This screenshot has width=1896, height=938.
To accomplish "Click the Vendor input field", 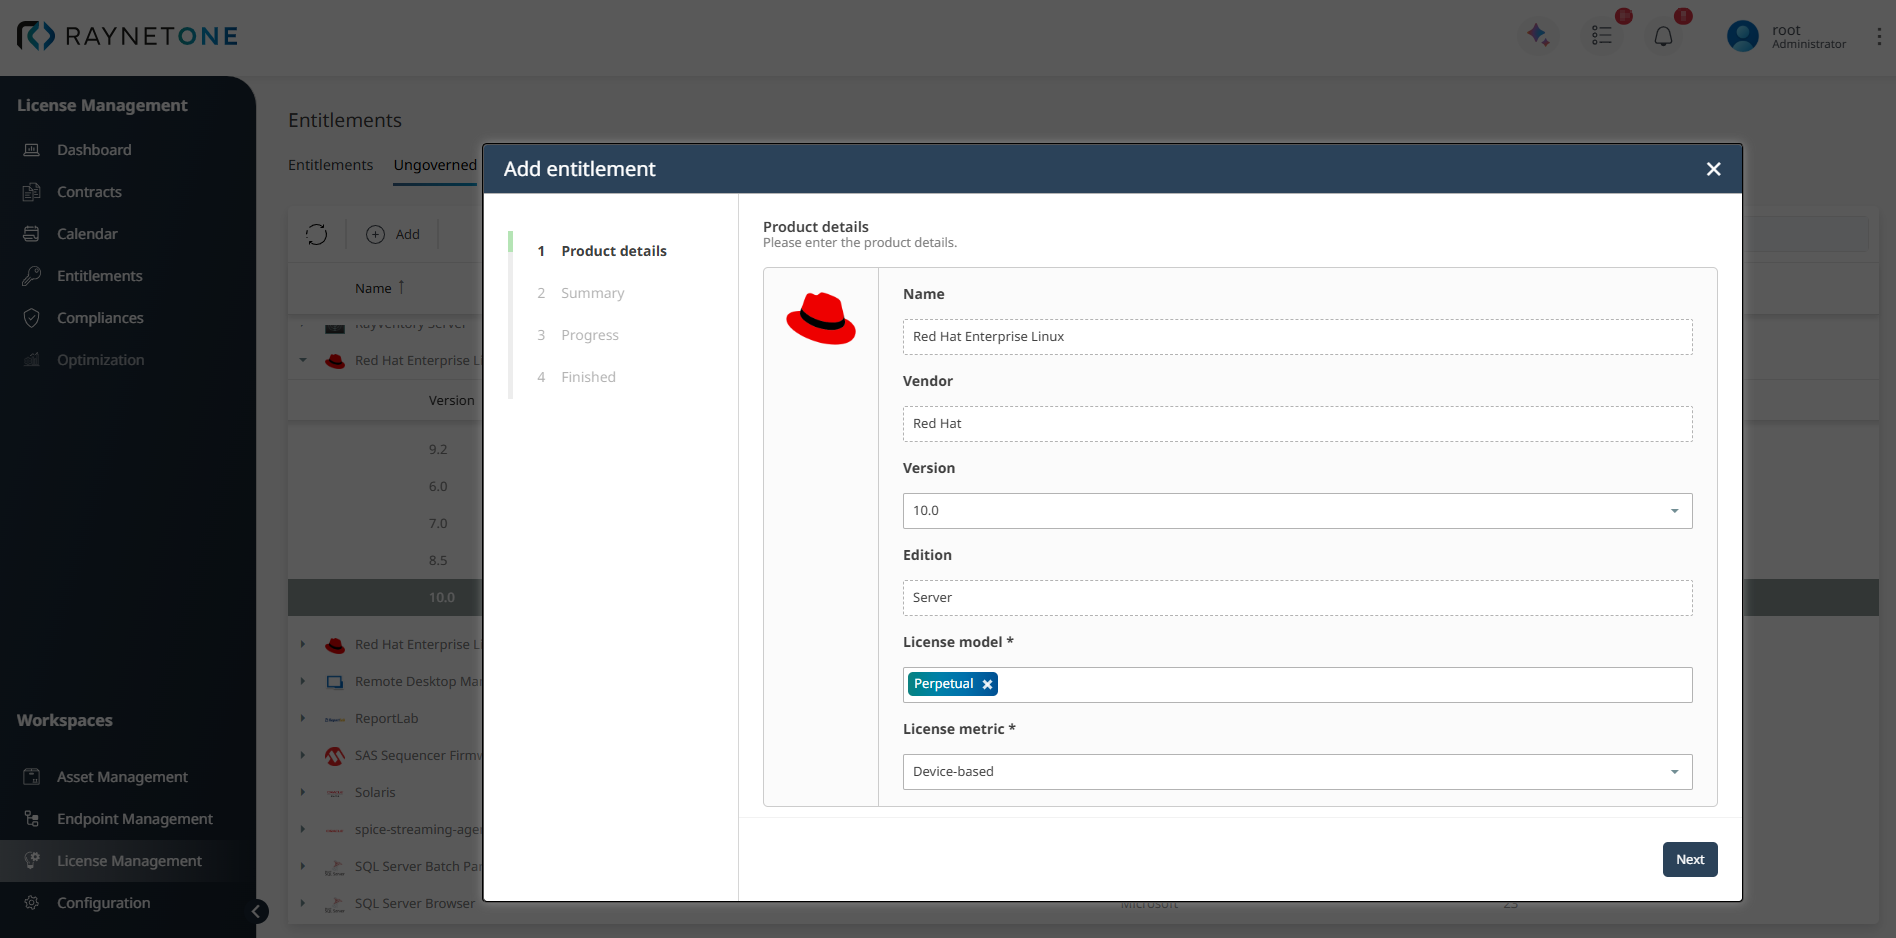I will point(1297,424).
